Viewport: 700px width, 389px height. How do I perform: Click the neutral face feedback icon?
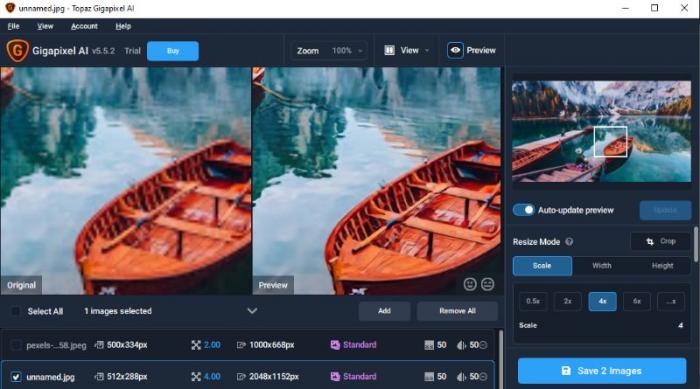(x=488, y=284)
